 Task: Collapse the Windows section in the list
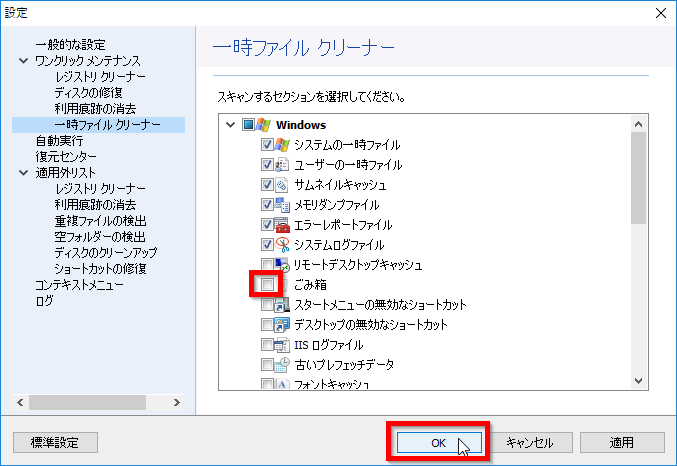tap(231, 125)
